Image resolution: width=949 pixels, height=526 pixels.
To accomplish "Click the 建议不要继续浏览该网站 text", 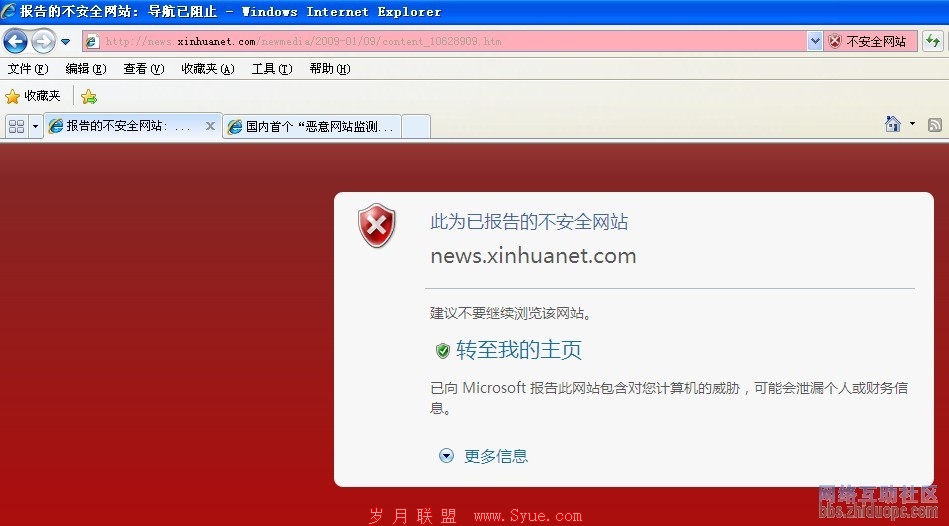I will [x=510, y=313].
